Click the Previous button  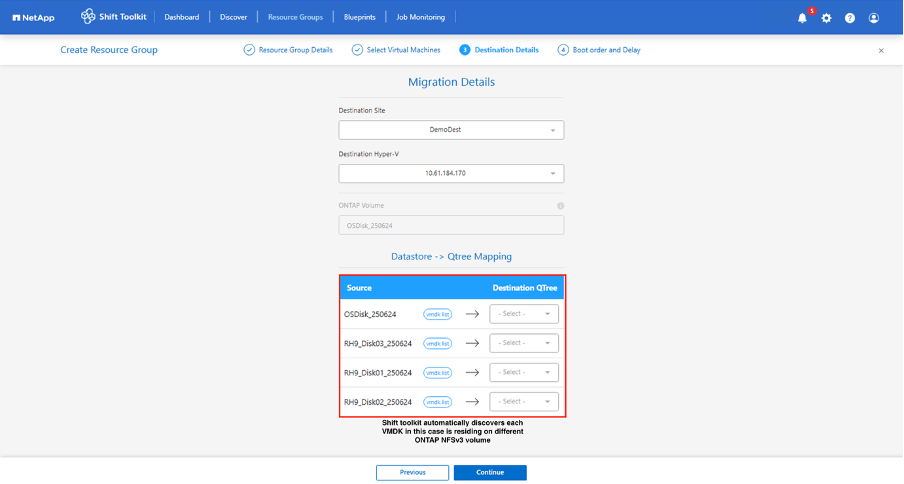(412, 472)
